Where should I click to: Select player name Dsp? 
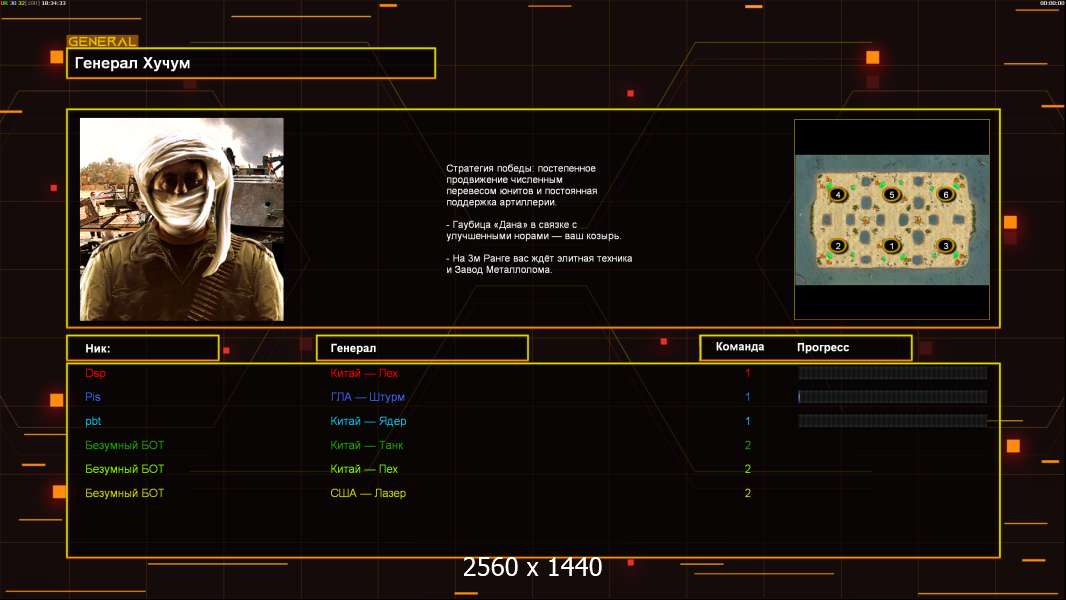[x=95, y=373]
